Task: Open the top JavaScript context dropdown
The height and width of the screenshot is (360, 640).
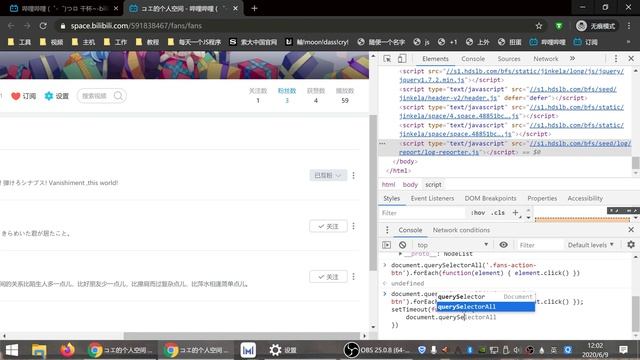Action: point(452,245)
